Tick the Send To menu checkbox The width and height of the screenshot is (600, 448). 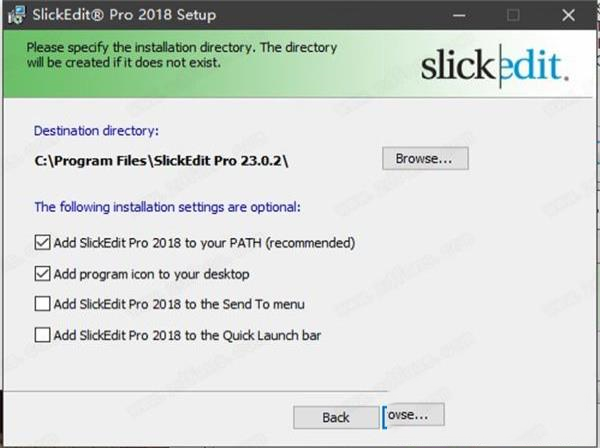[42, 304]
